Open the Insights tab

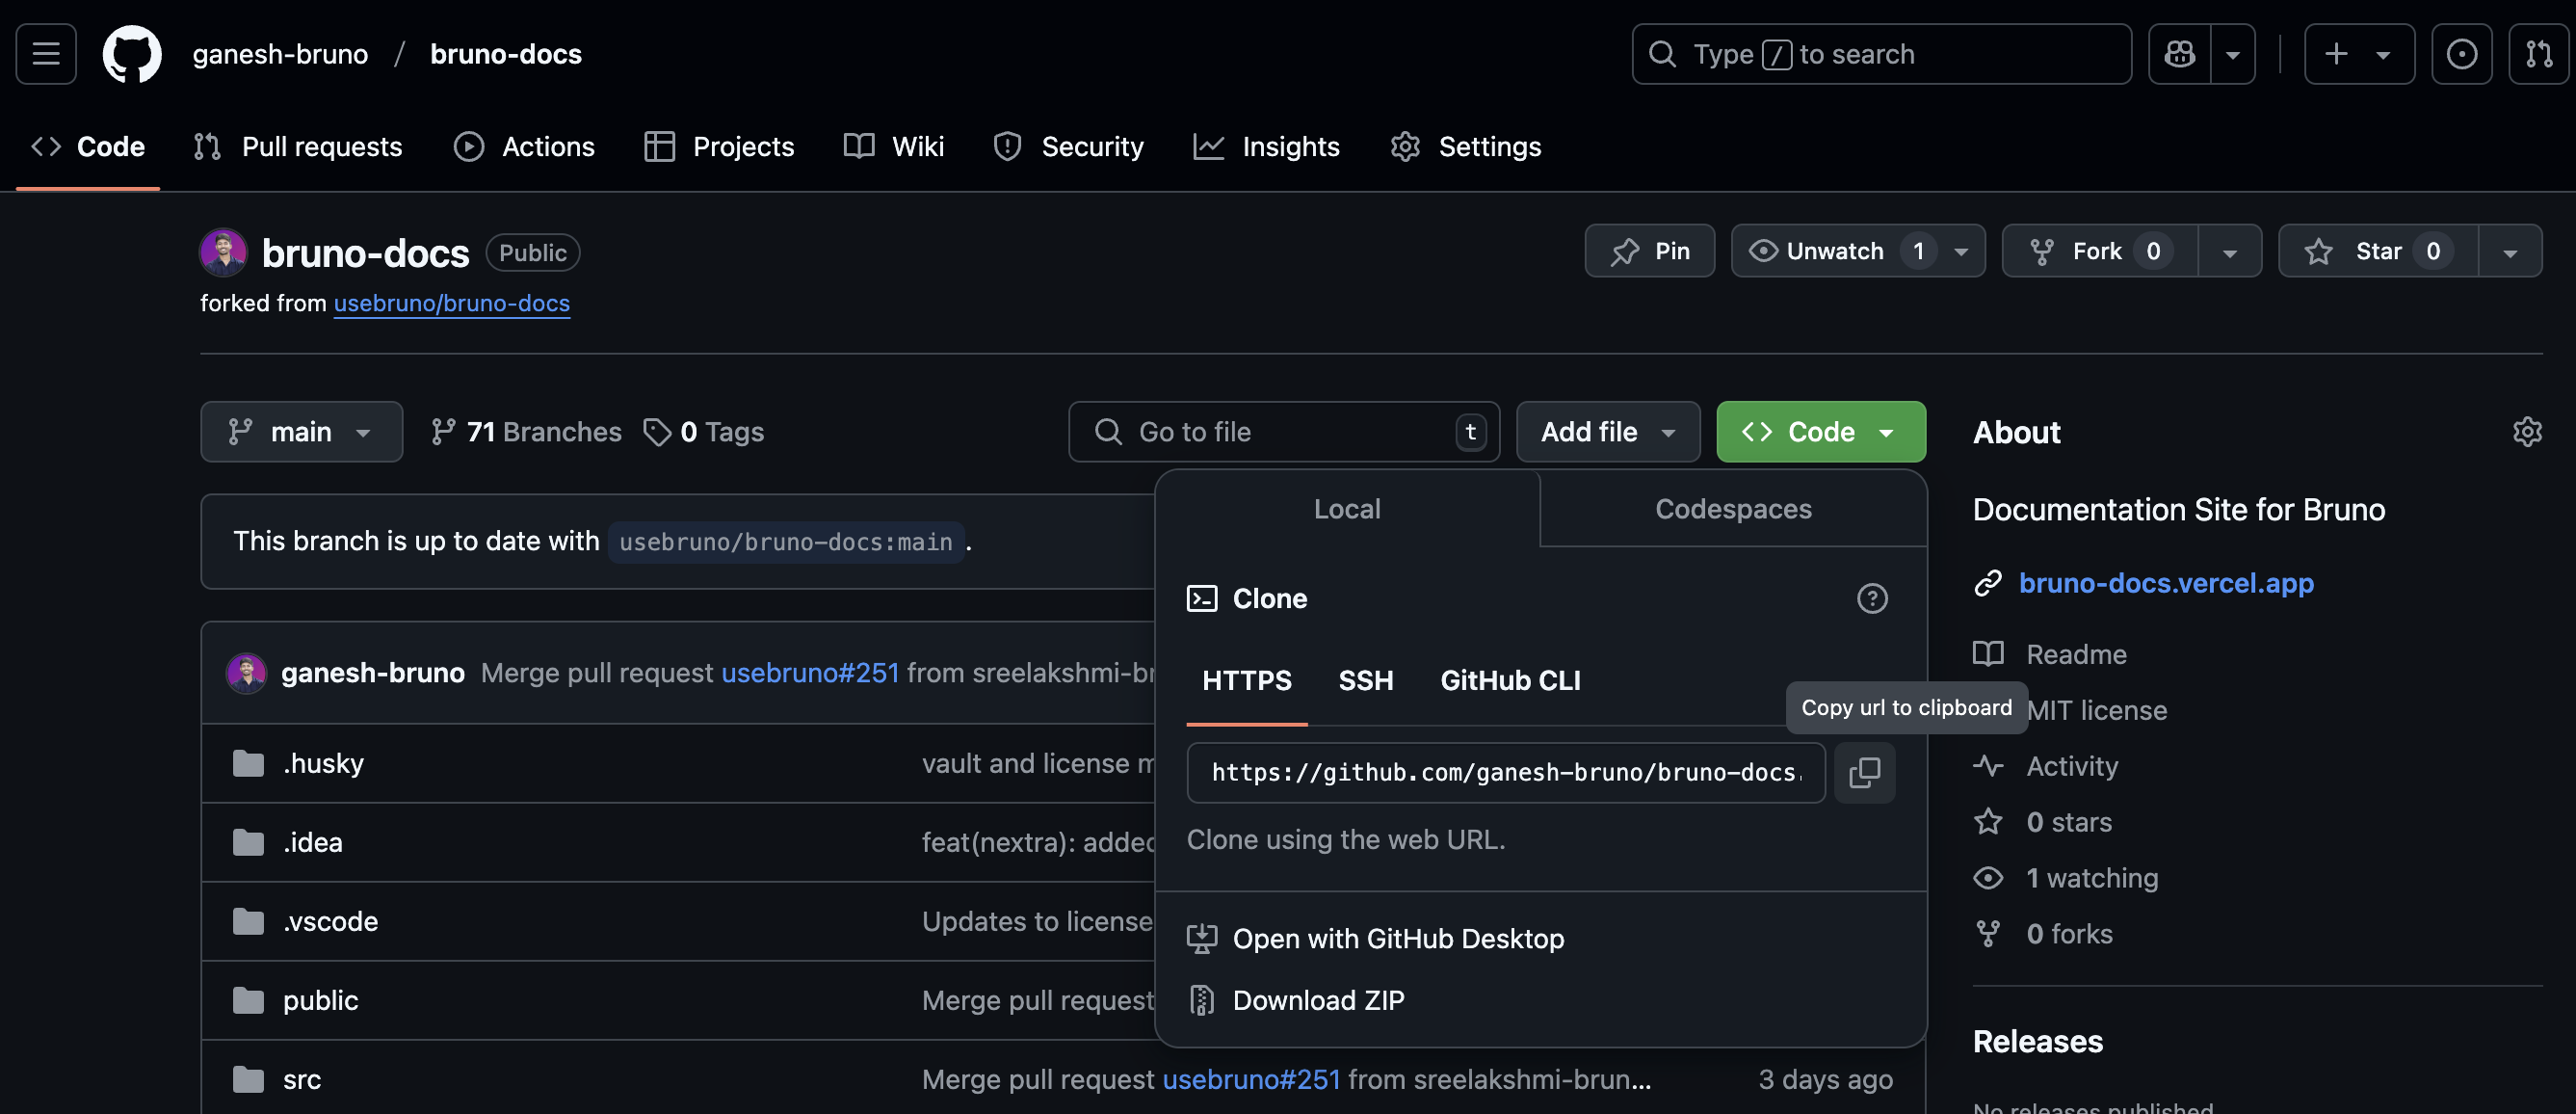(x=1267, y=146)
